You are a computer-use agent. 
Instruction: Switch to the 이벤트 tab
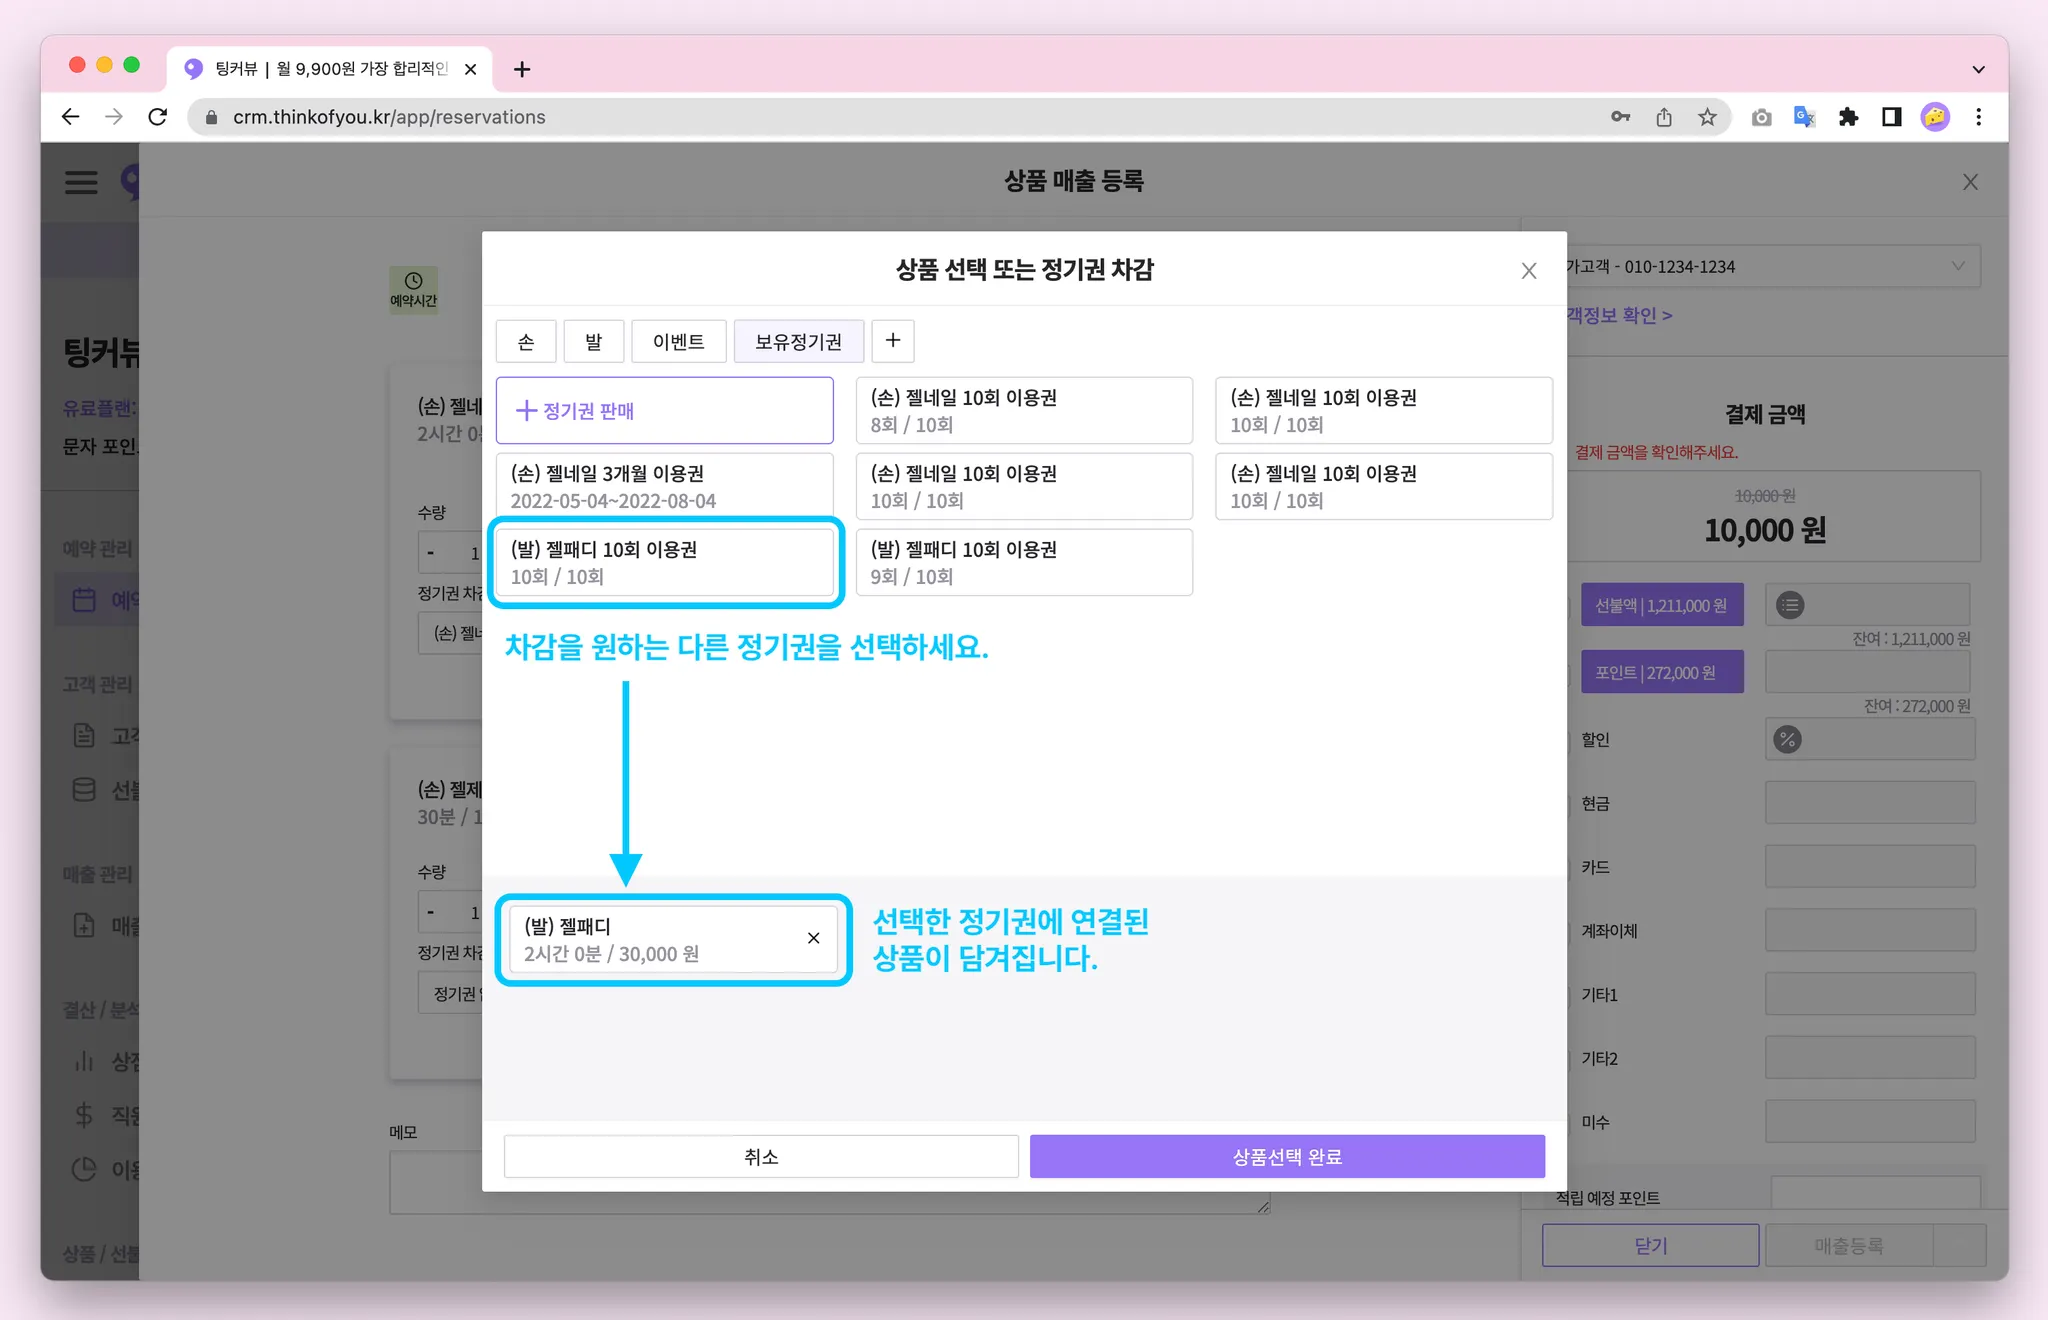pyautogui.click(x=678, y=342)
